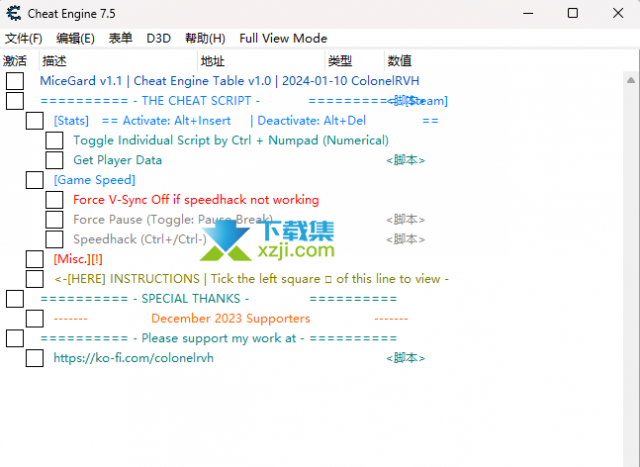Click <脚本> value of Speedhack row
The image size is (640, 467).
[405, 239]
